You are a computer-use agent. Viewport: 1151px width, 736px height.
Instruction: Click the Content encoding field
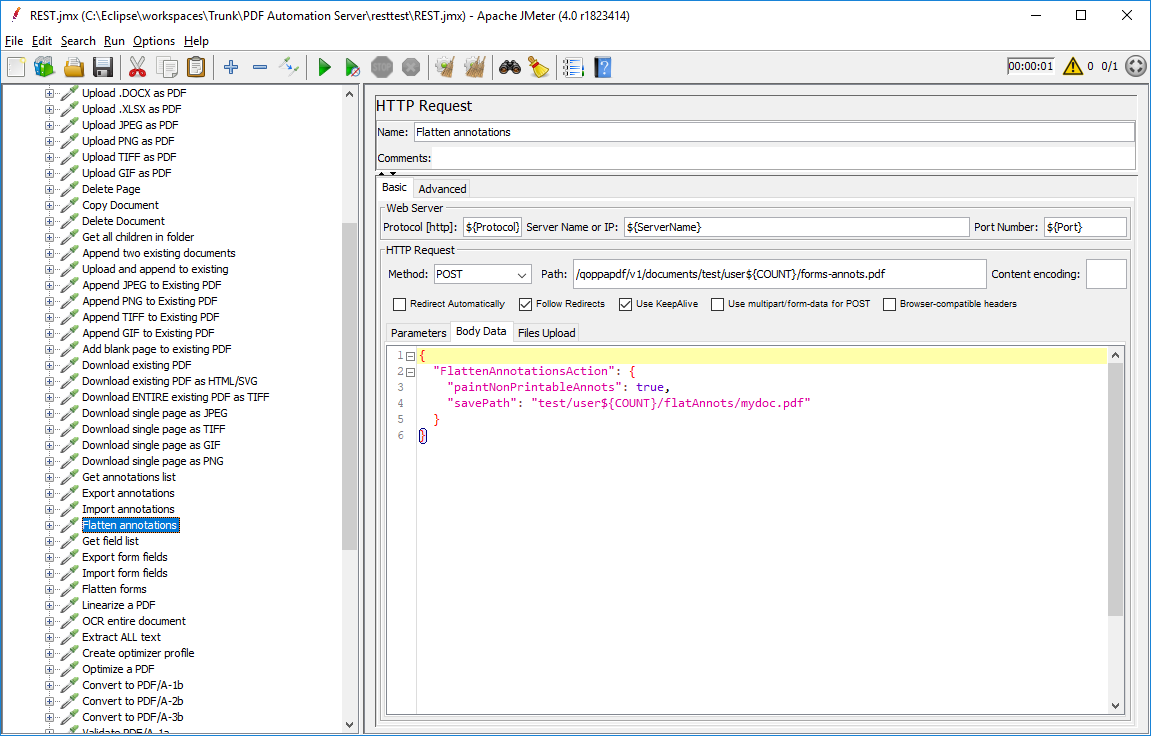1106,274
